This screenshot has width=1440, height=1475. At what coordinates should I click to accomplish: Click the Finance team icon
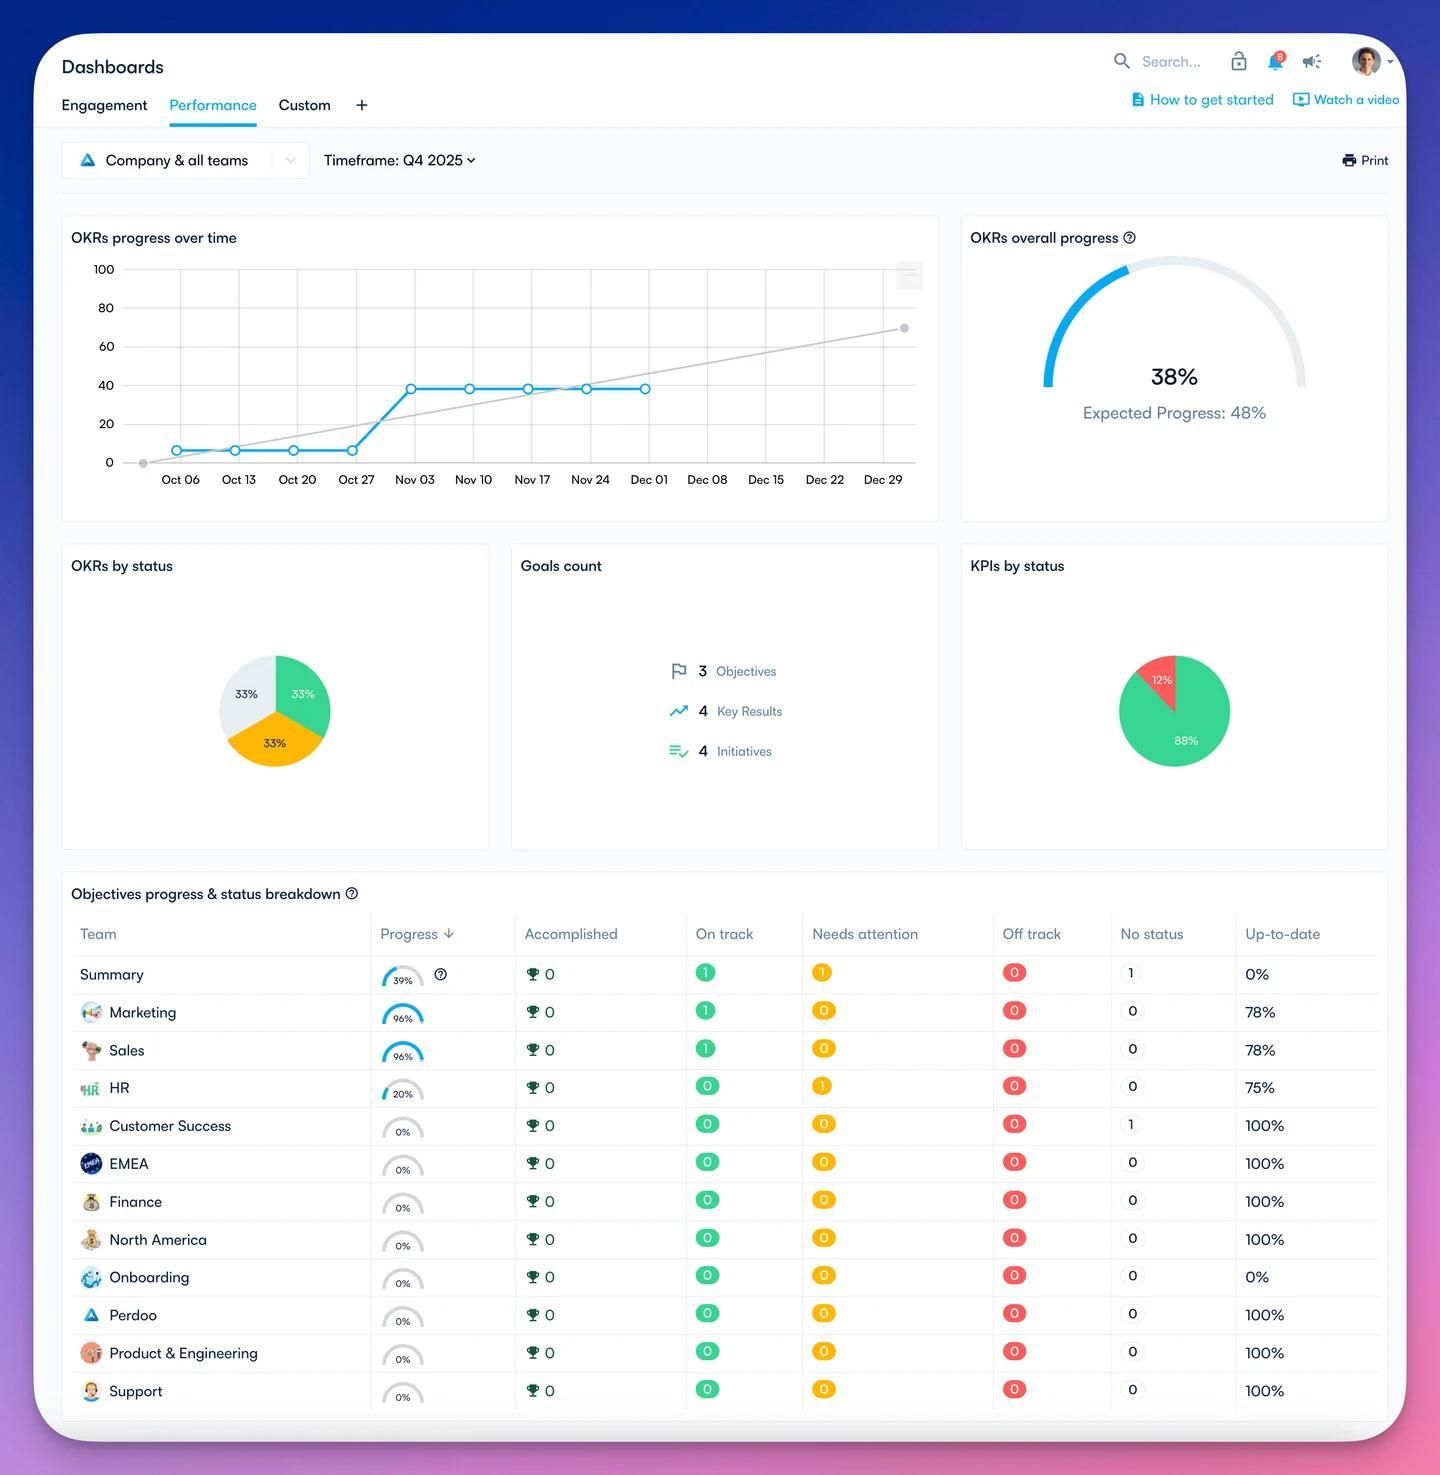(91, 1202)
